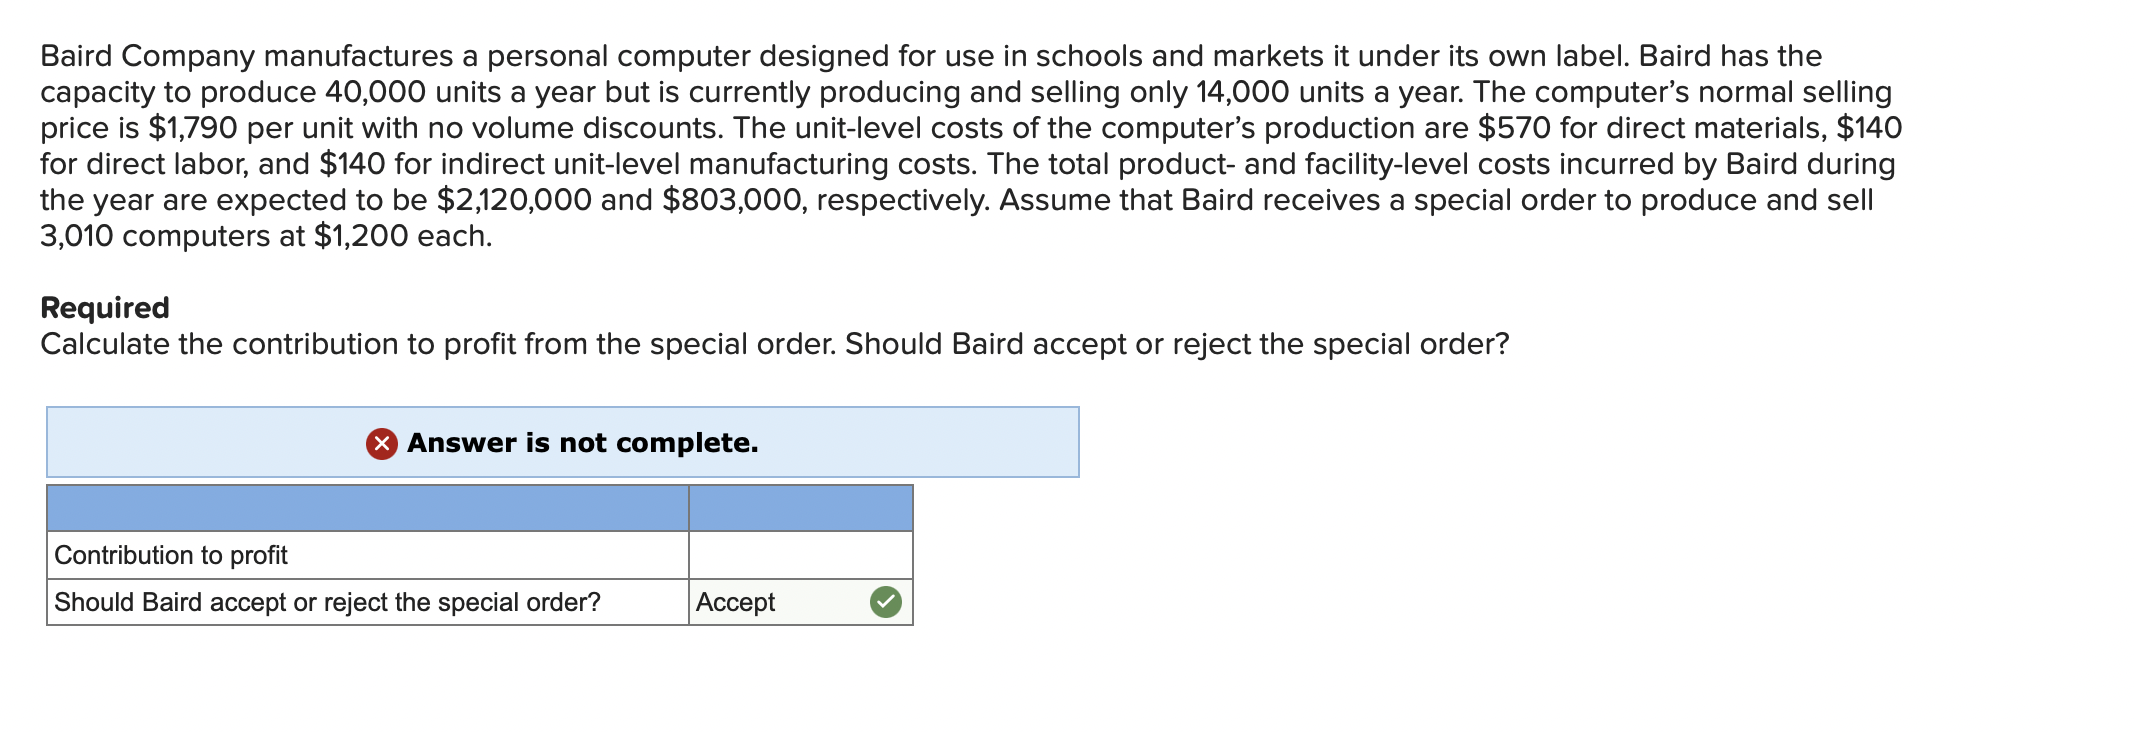Click the '$1,200' special order price
The image size is (2134, 732).
pos(360,236)
